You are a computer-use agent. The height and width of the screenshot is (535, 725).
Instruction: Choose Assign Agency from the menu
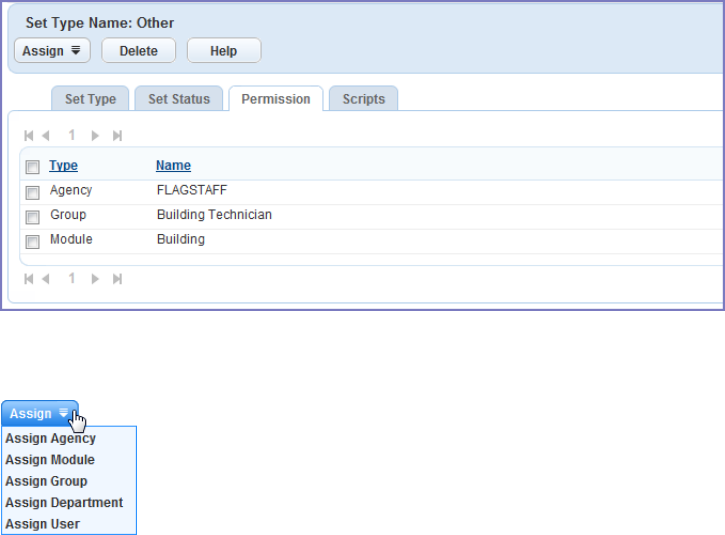(50, 438)
